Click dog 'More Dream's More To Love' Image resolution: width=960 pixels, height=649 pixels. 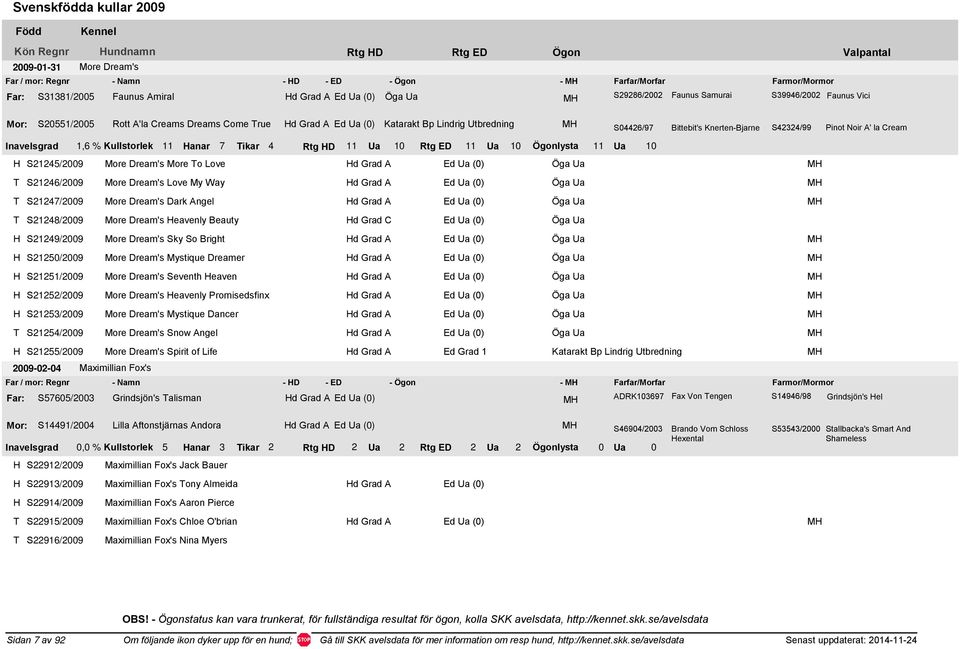pos(165,163)
